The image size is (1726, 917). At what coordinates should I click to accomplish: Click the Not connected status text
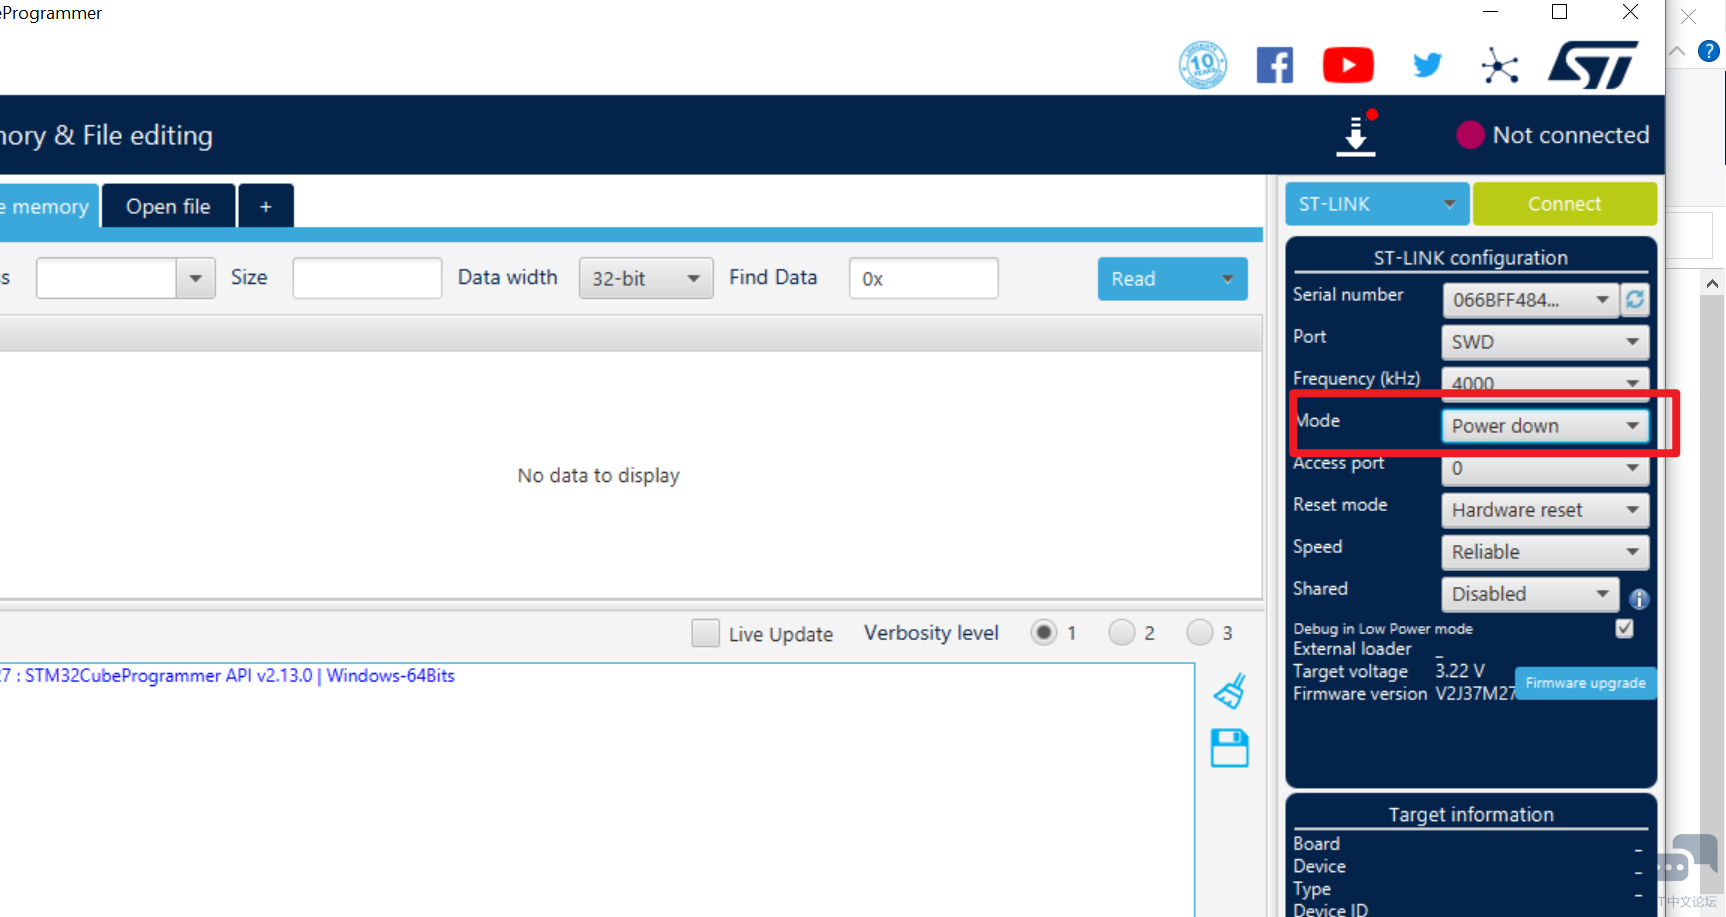[1570, 135]
